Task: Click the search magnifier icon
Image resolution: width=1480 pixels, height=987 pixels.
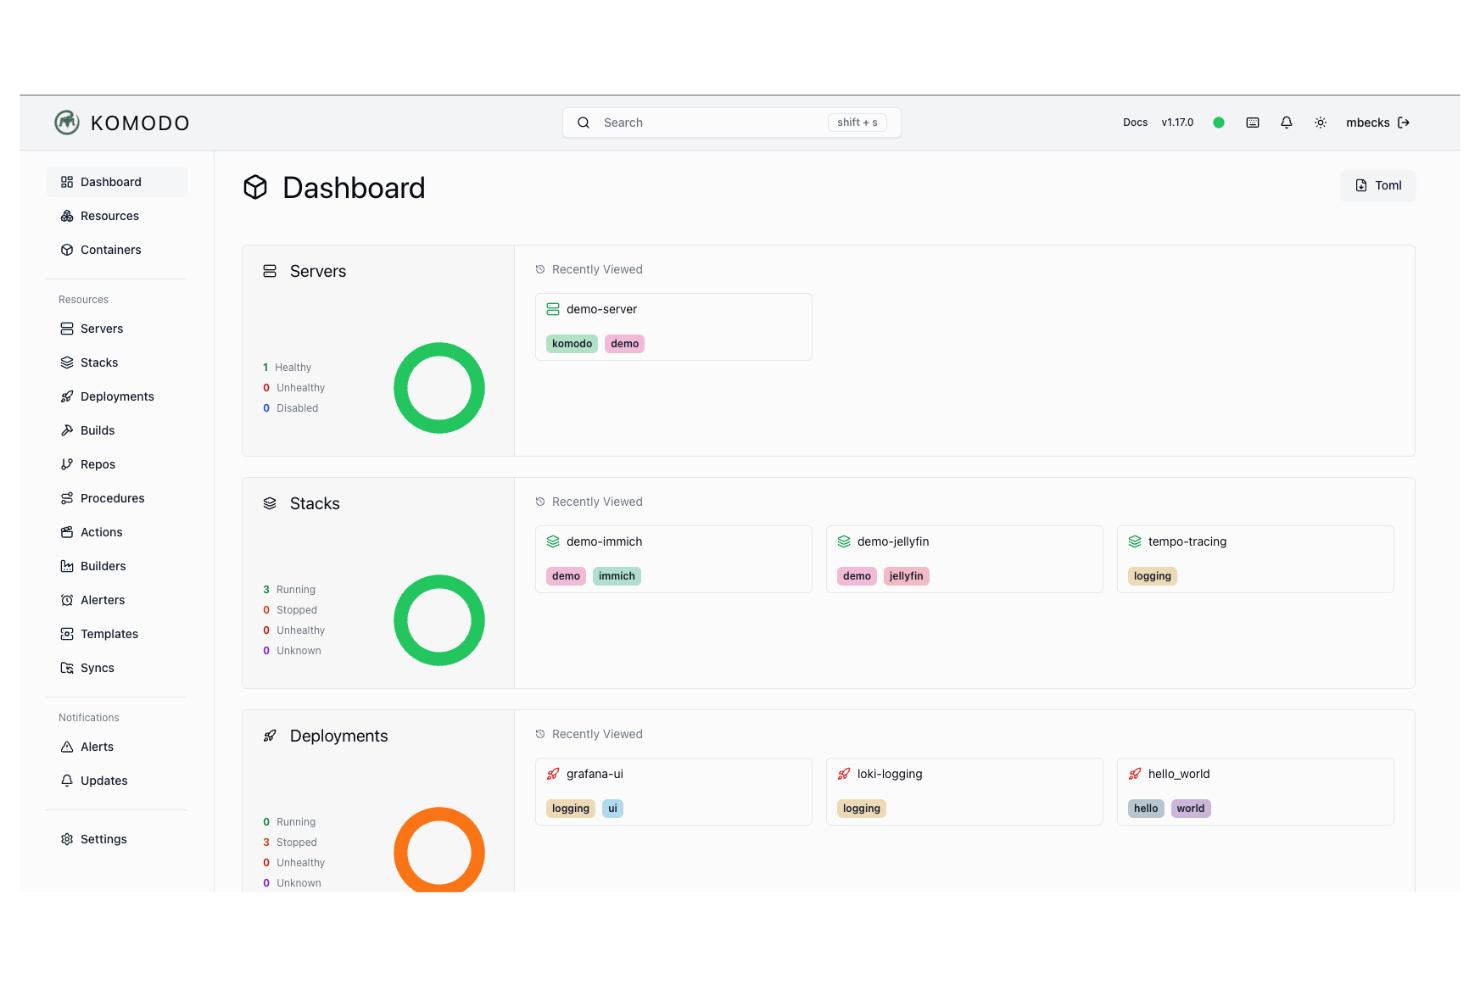Action: (584, 122)
